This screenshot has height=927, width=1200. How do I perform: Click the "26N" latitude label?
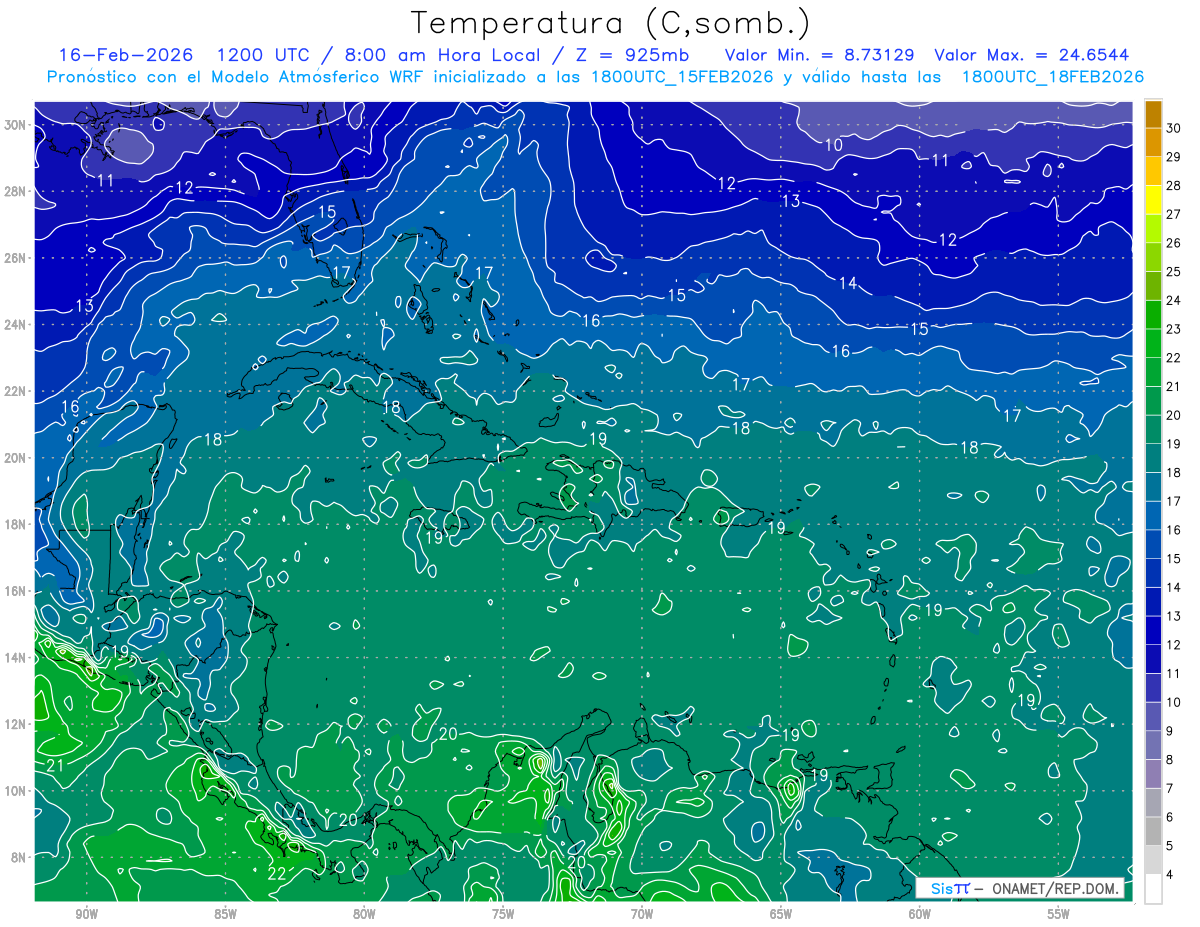click(15, 258)
